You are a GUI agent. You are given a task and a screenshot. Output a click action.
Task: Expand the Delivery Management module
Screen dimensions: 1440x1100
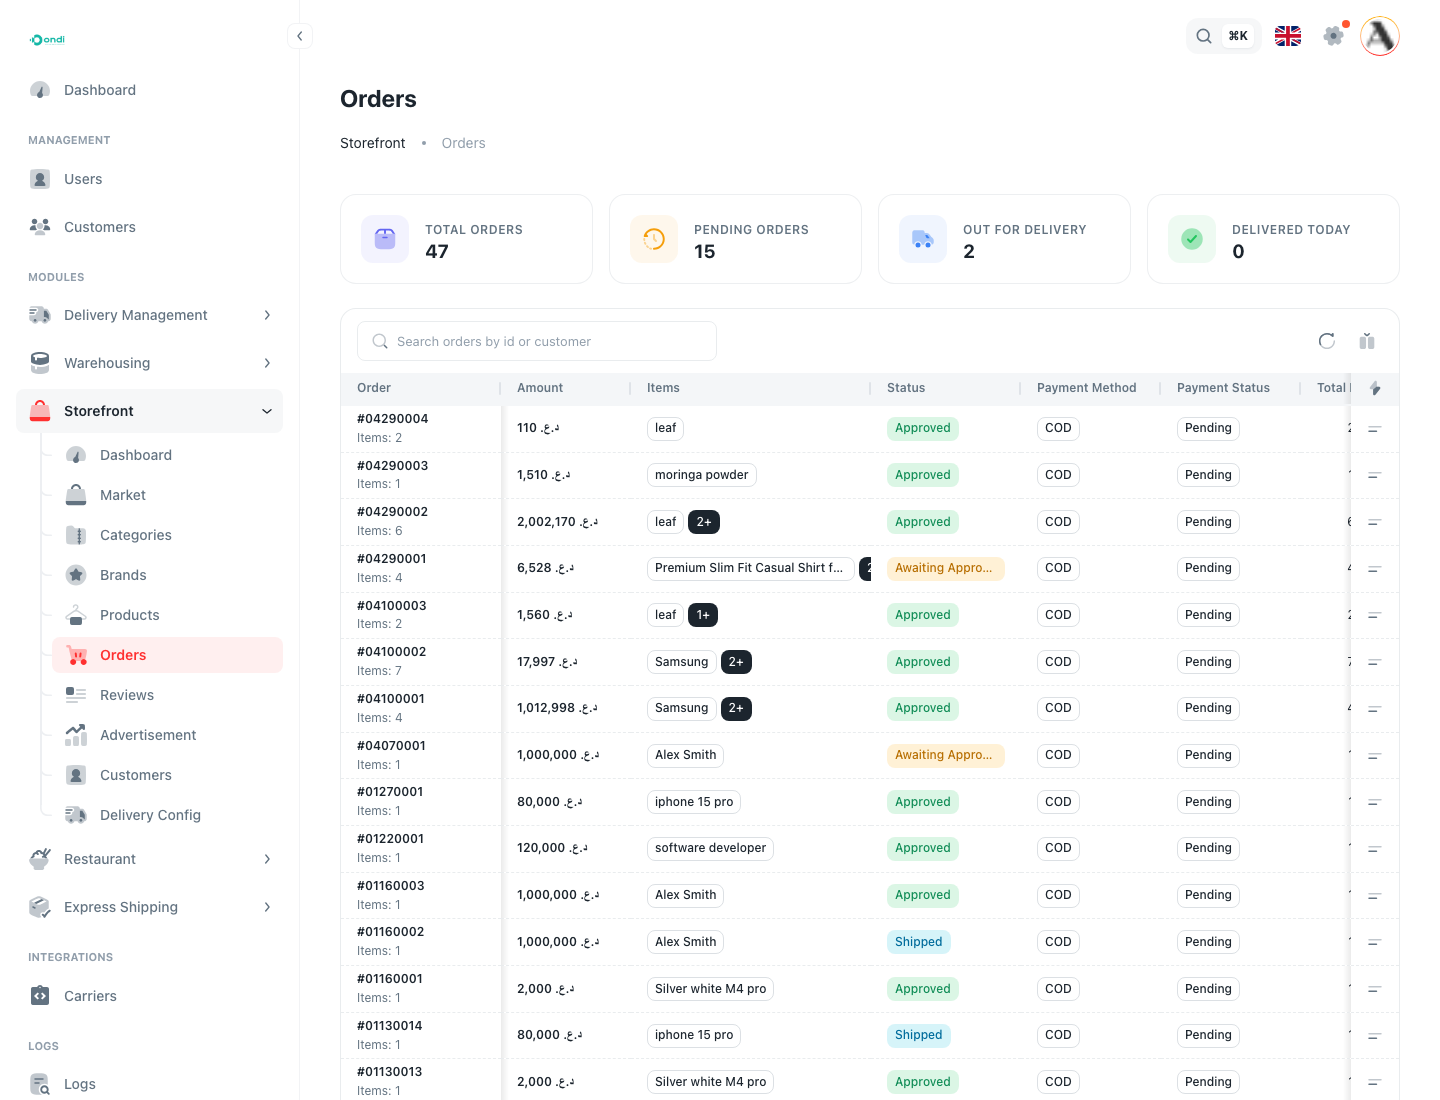(149, 315)
